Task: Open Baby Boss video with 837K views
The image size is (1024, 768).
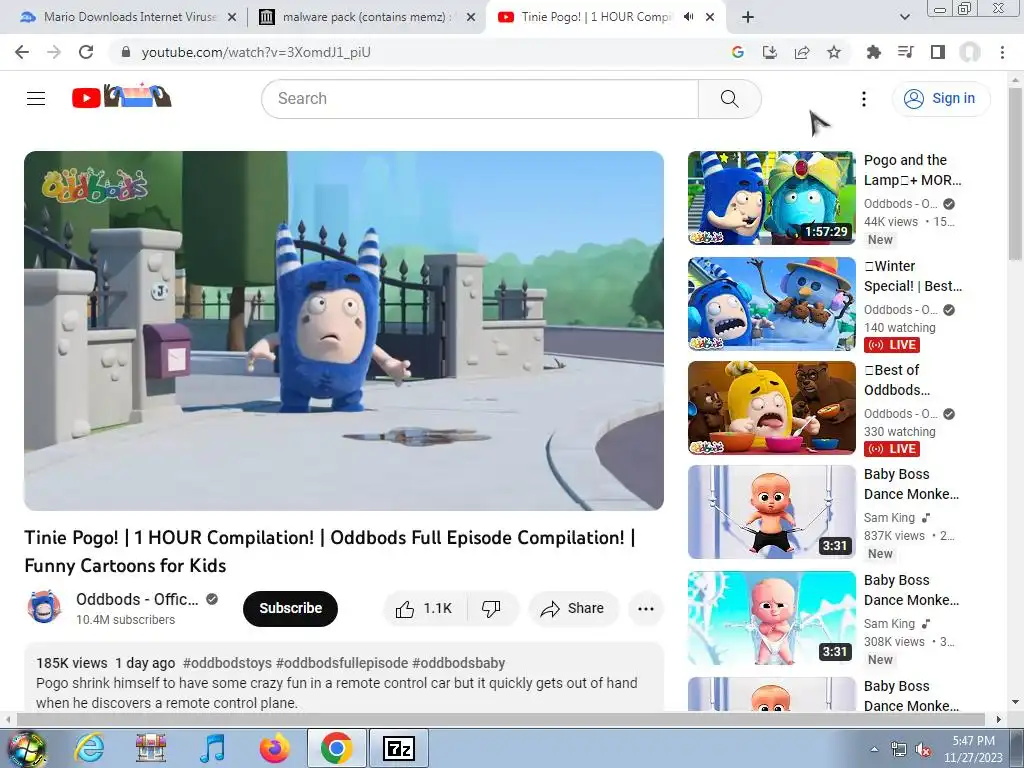Action: [x=771, y=512]
